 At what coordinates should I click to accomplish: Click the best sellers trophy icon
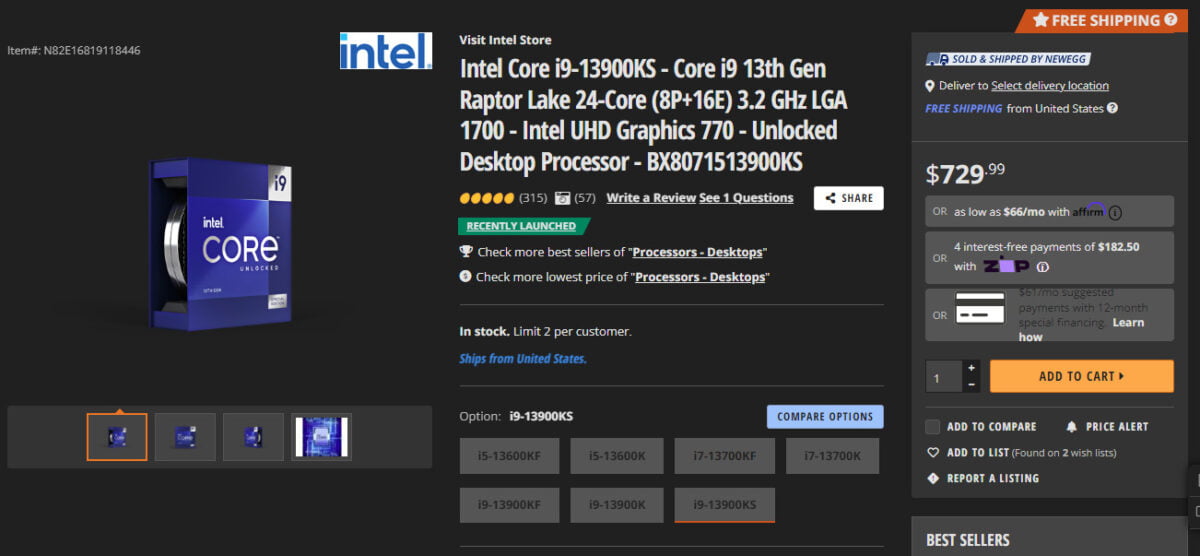click(466, 252)
